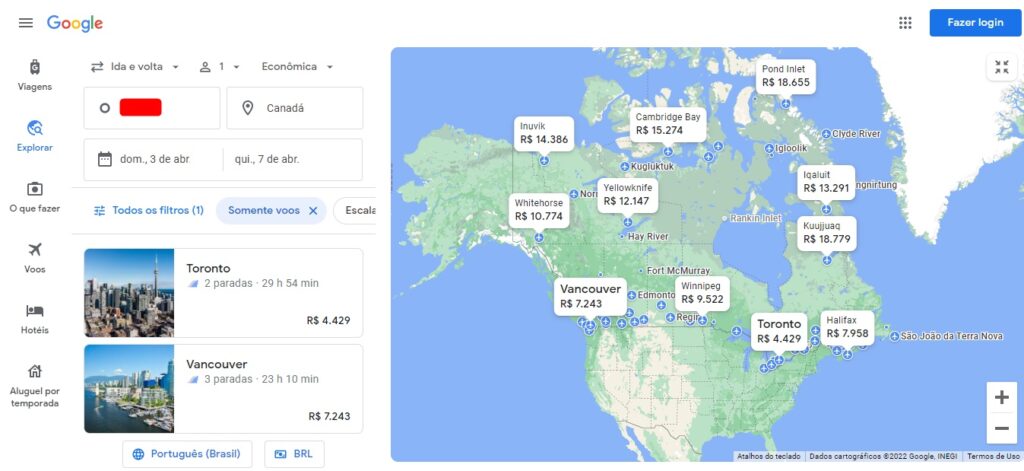1024x471 pixels.
Task: Click the Whitehorse R$ 10.774 marker
Action: pos(539,210)
